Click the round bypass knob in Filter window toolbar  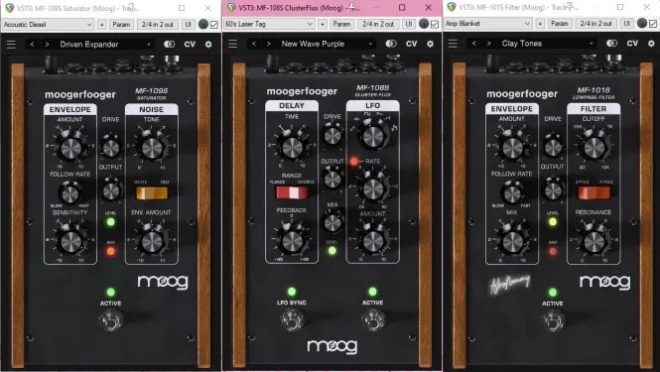tap(642, 24)
